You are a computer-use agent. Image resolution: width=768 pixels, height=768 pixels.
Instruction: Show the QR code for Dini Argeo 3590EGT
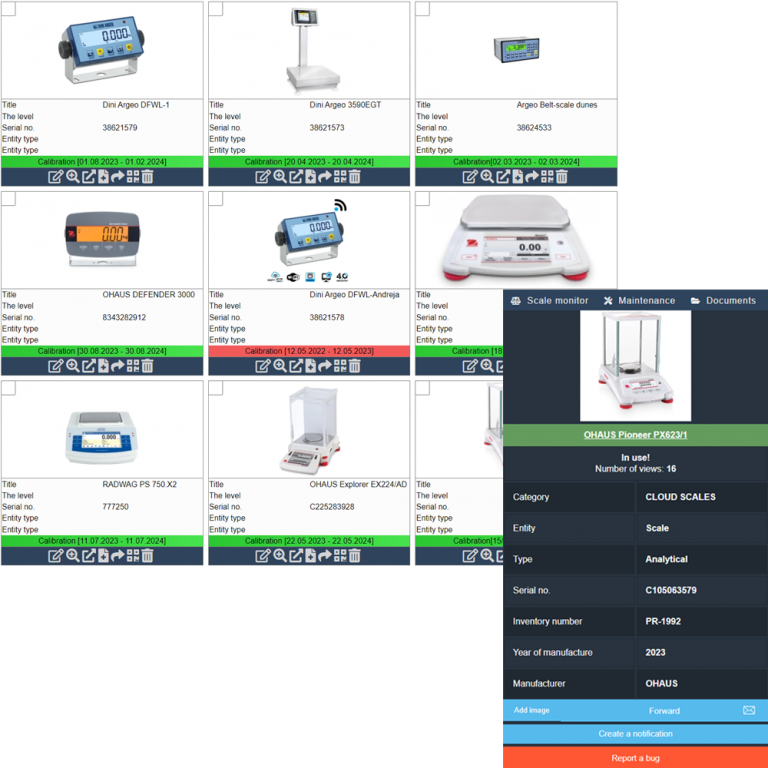click(x=340, y=177)
